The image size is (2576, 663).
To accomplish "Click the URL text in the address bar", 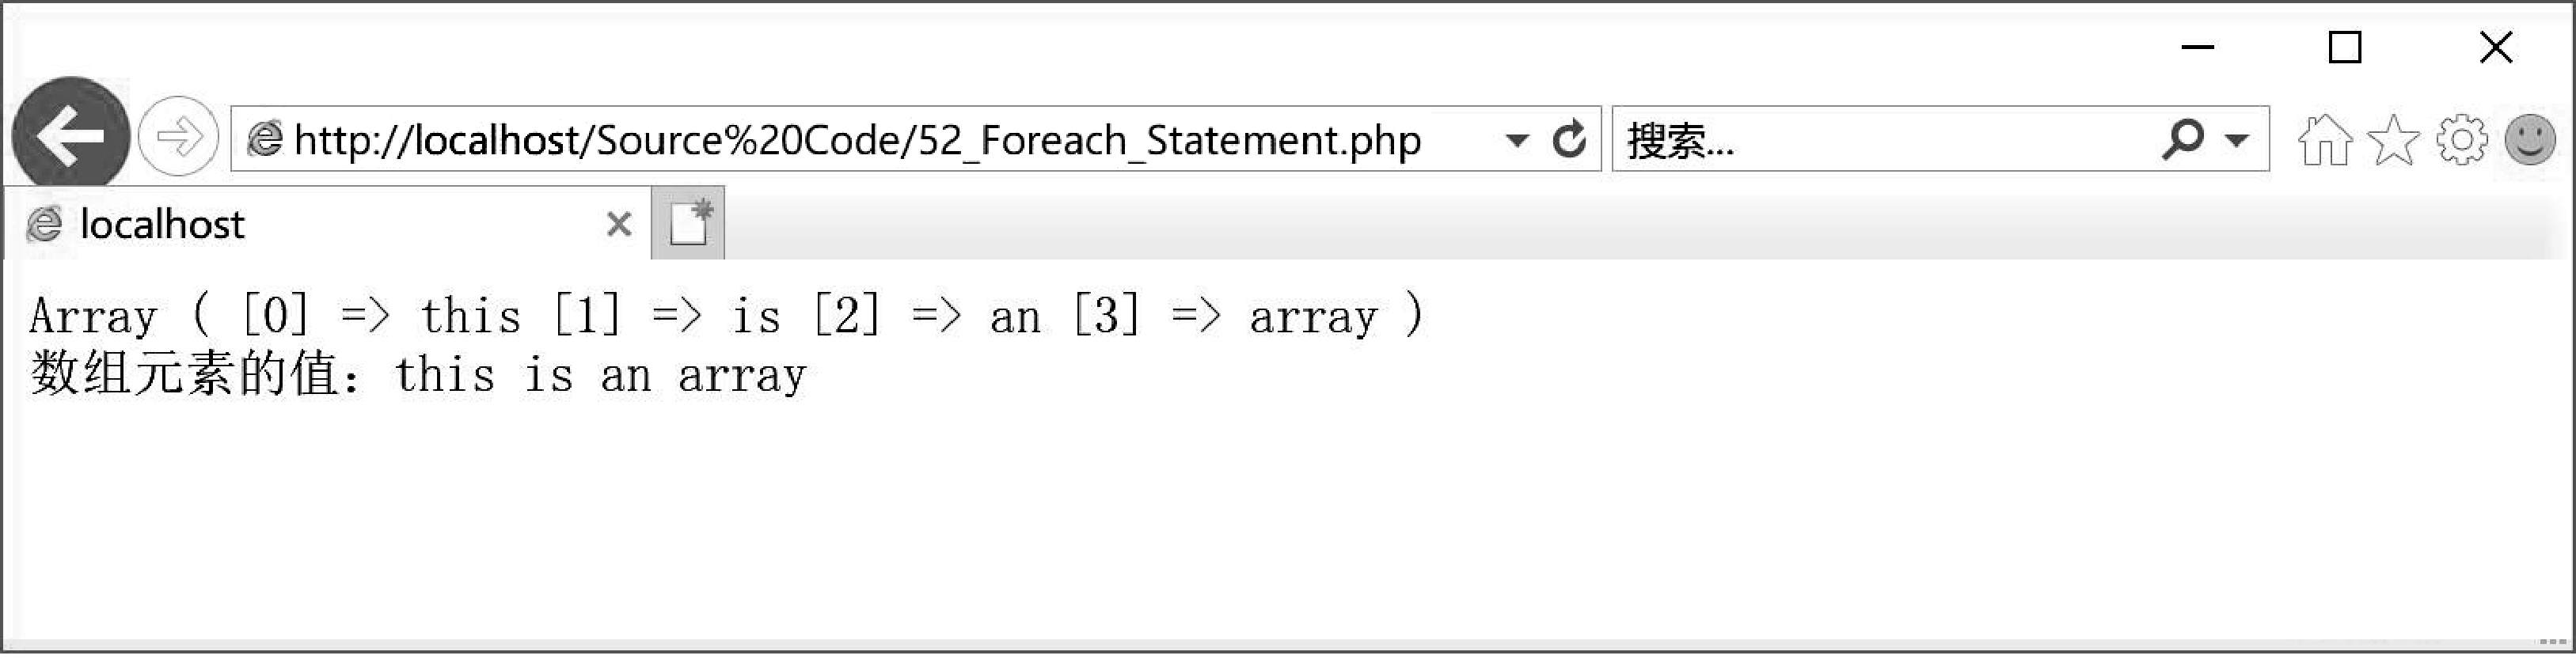I will click(857, 140).
